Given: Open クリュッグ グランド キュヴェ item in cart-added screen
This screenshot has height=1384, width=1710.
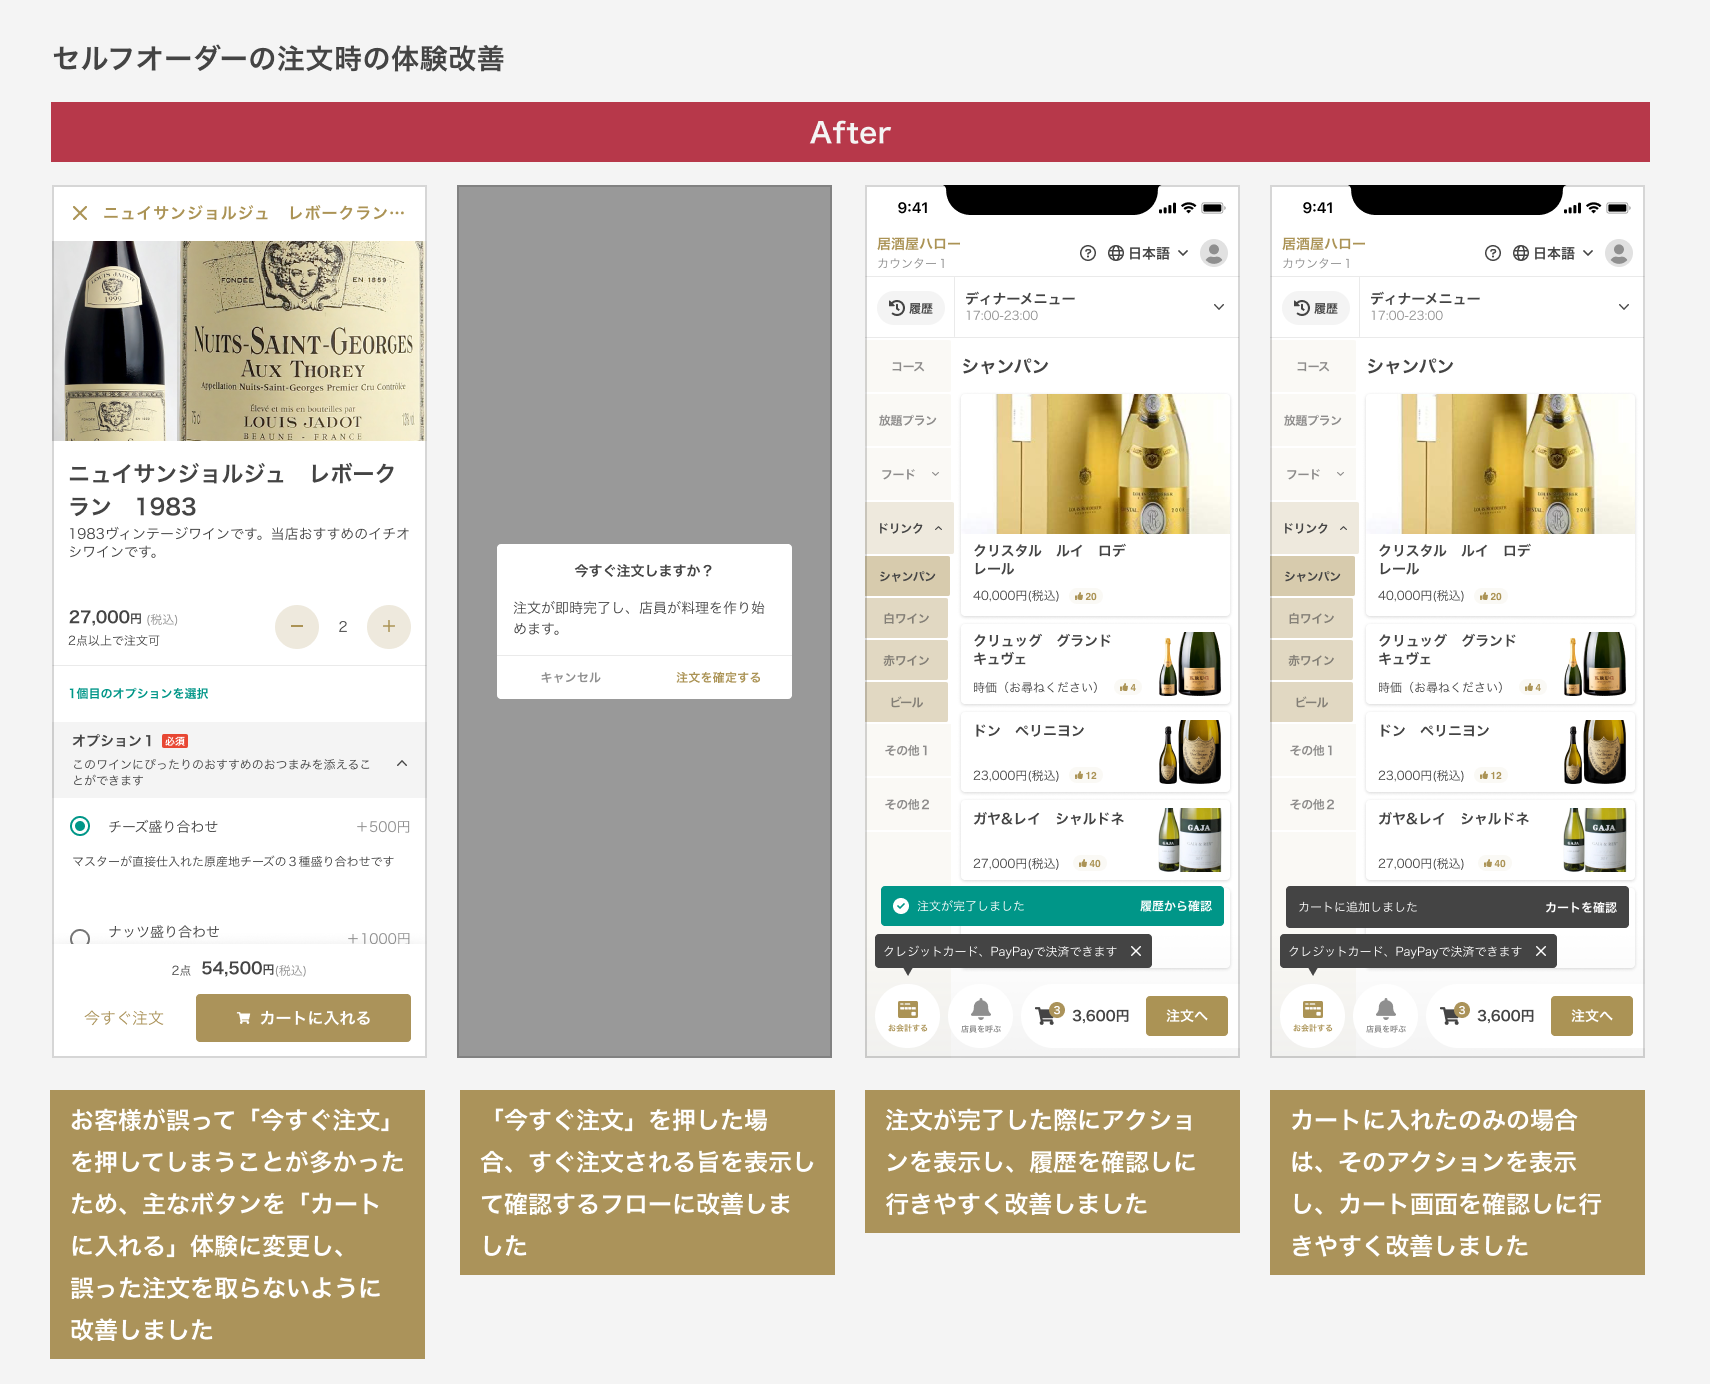Looking at the screenshot, I should coord(1500,664).
